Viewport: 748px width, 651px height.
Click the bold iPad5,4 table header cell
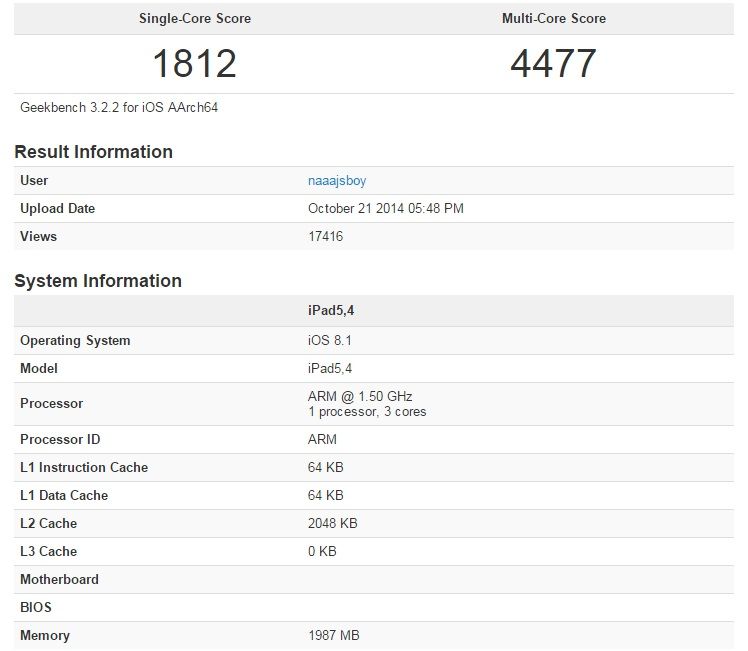[x=331, y=312]
